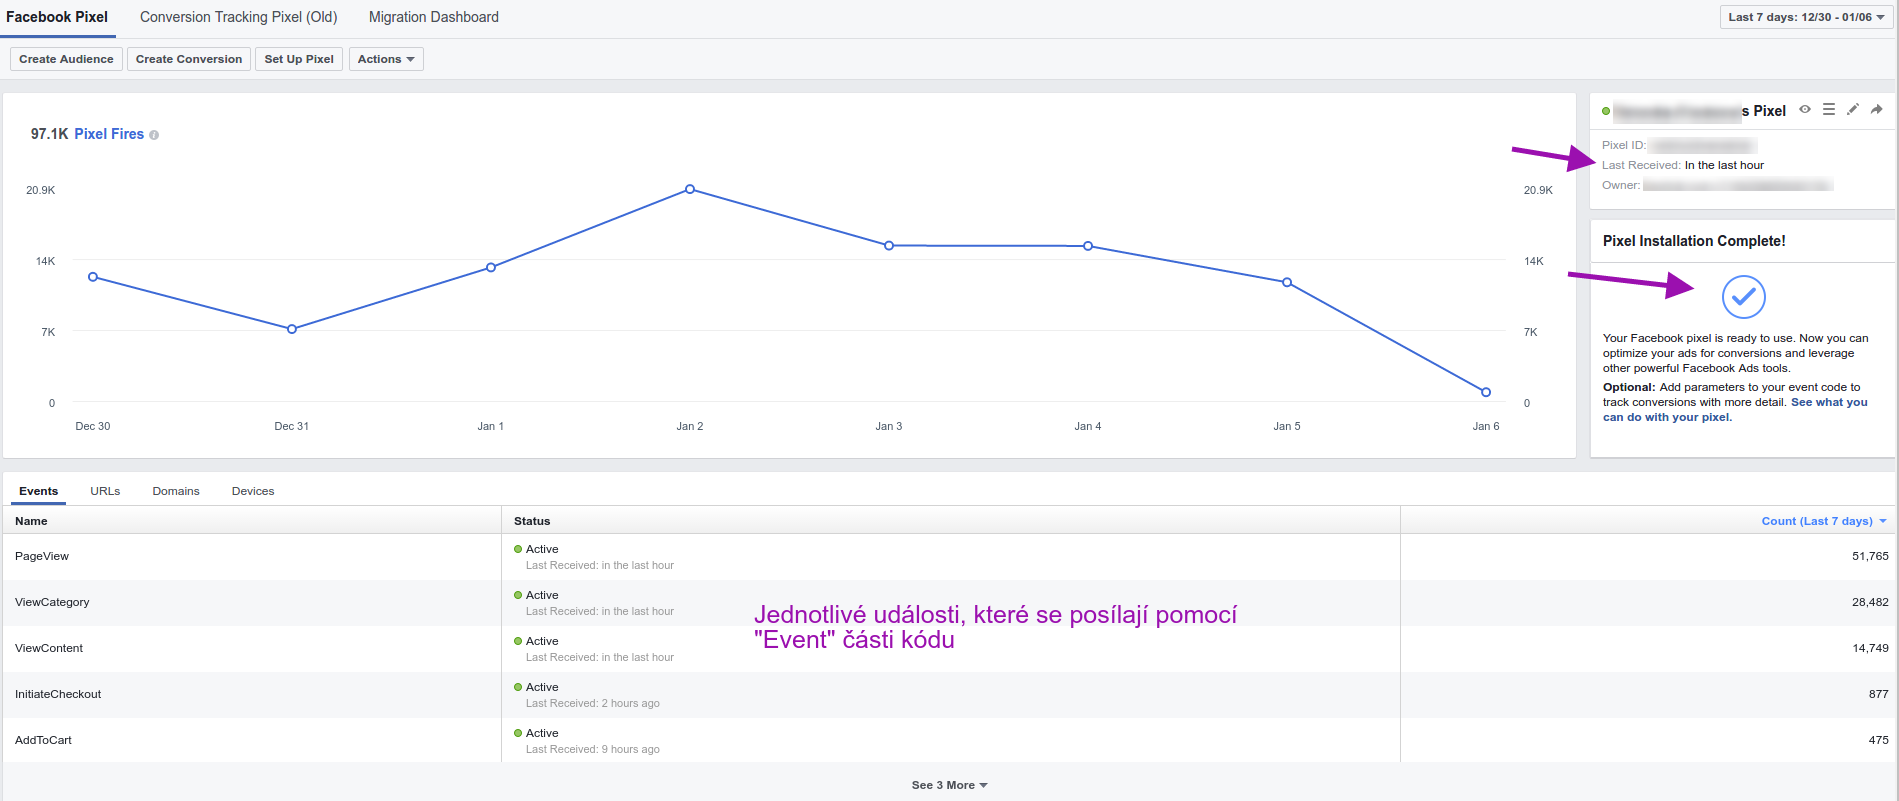Click the 475 count value
The image size is (1899, 801).
click(1879, 740)
